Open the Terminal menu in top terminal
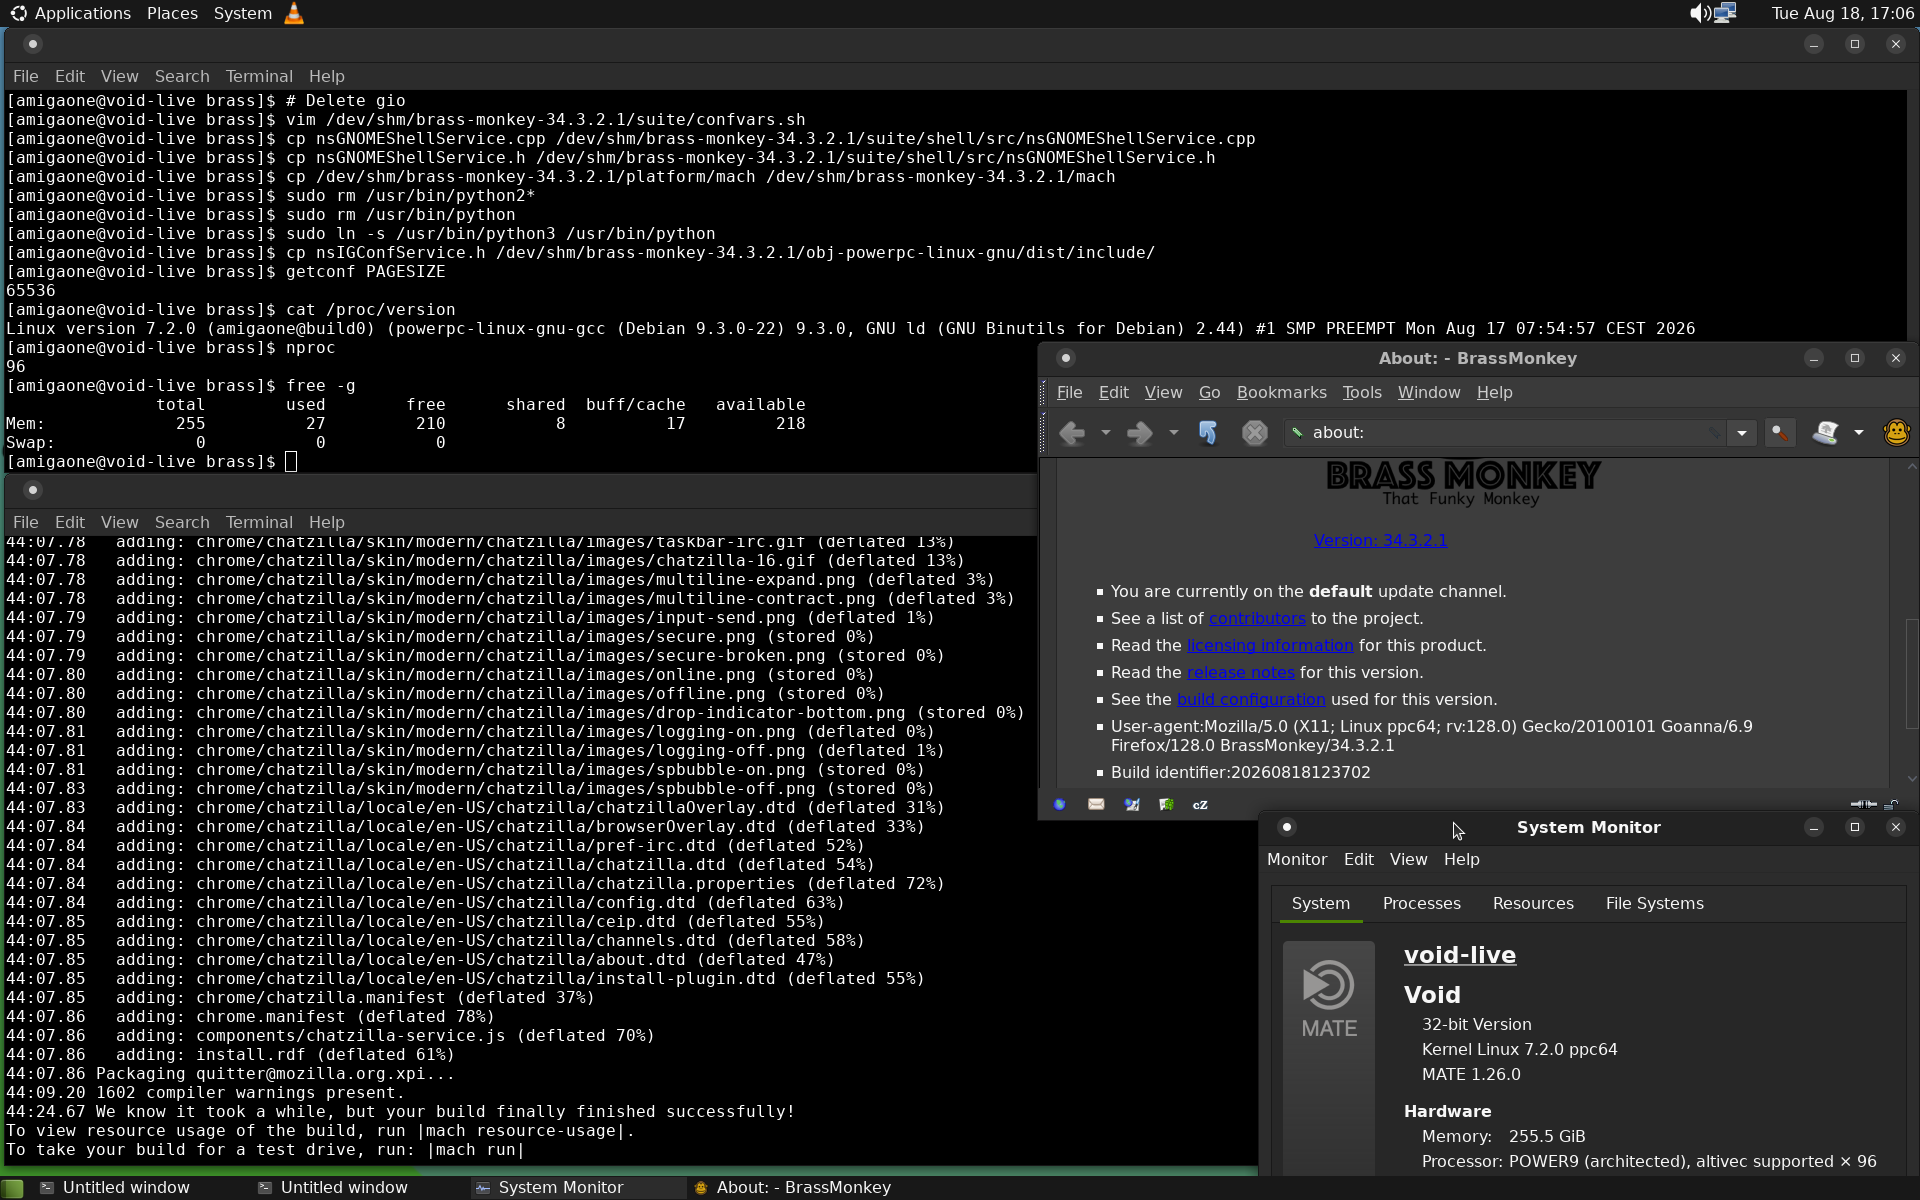 coord(259,77)
